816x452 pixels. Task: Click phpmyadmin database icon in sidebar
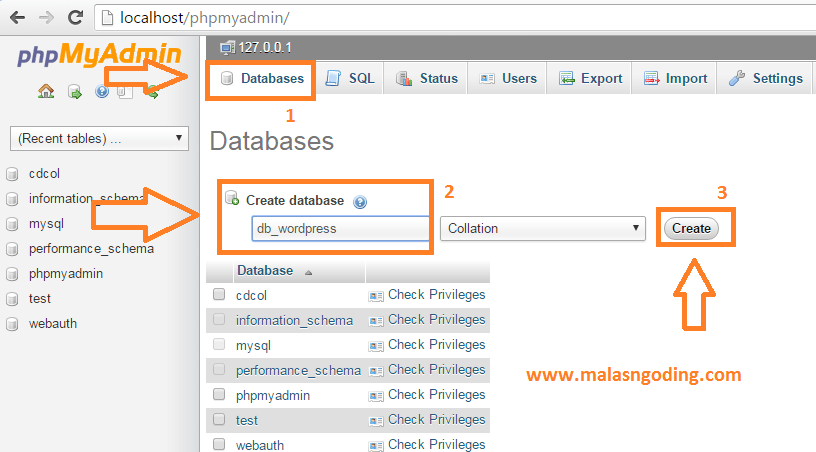click(x=12, y=274)
